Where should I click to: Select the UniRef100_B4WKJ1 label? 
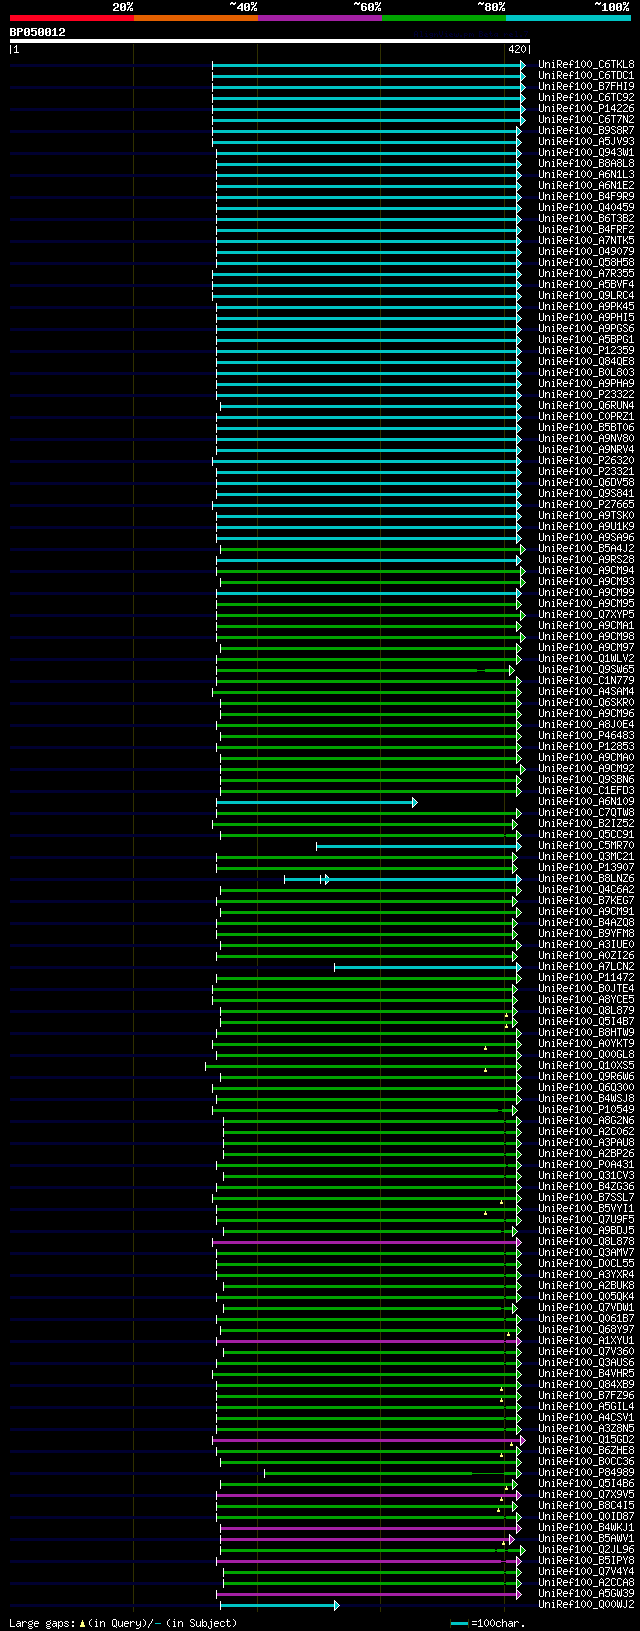[x=586, y=1527]
